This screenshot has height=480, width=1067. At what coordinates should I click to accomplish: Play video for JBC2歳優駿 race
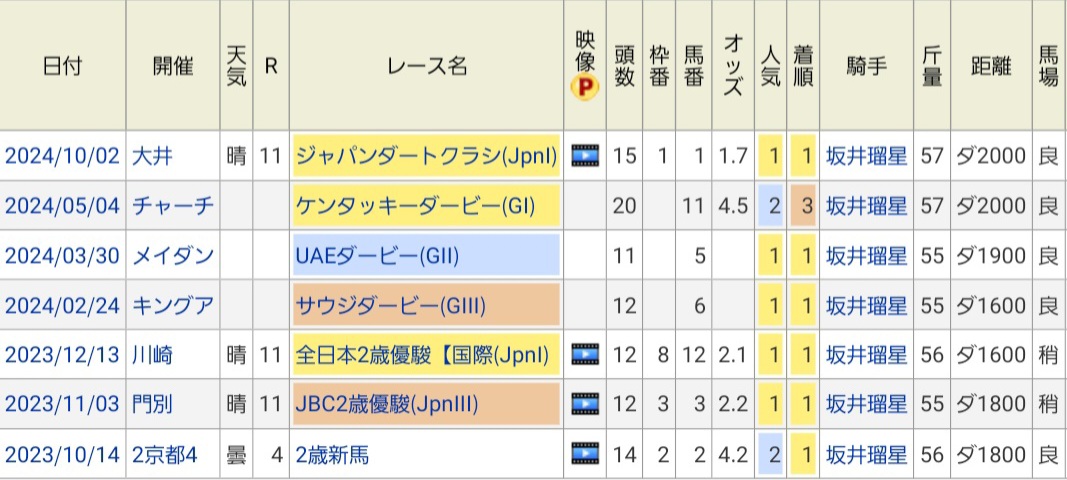(585, 404)
